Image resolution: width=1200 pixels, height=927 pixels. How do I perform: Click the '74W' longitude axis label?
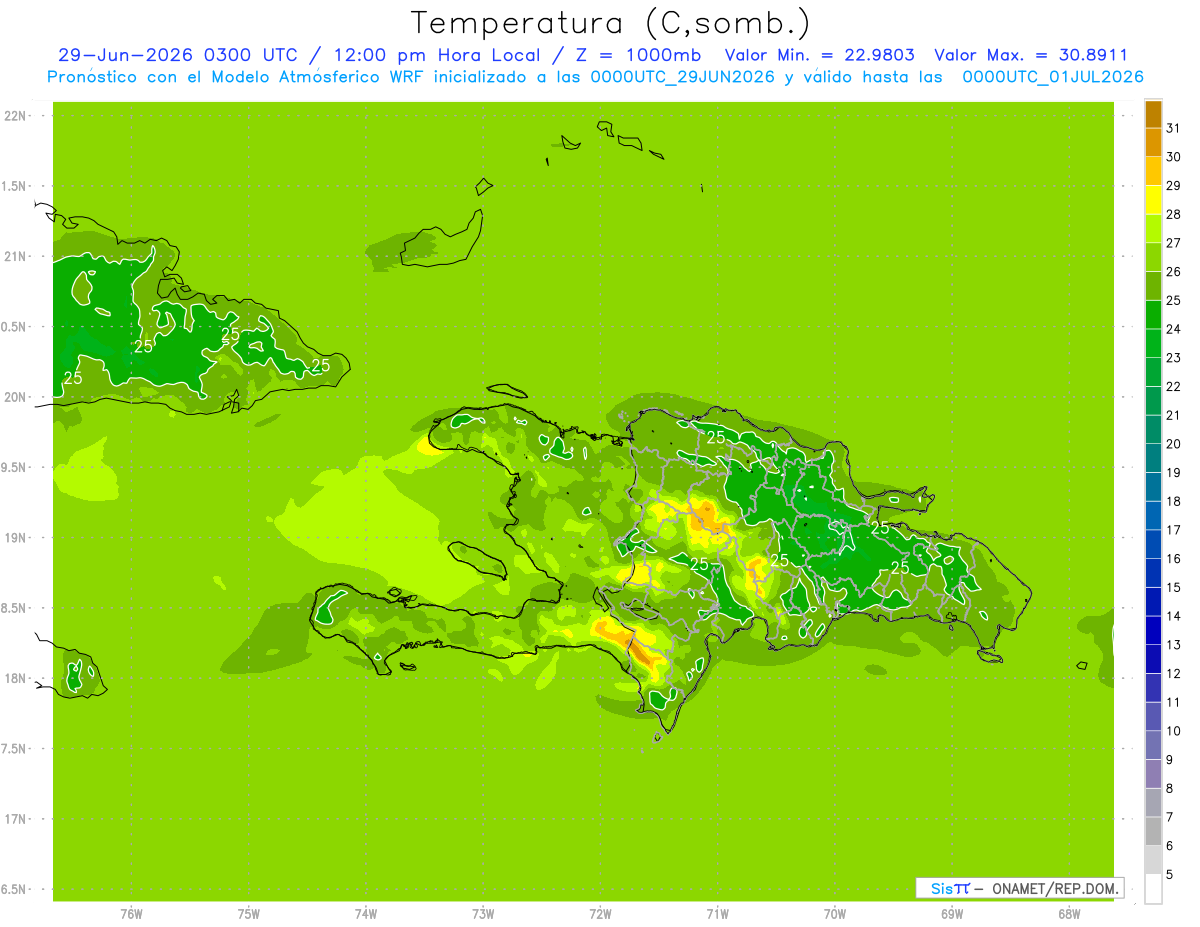pyautogui.click(x=366, y=914)
